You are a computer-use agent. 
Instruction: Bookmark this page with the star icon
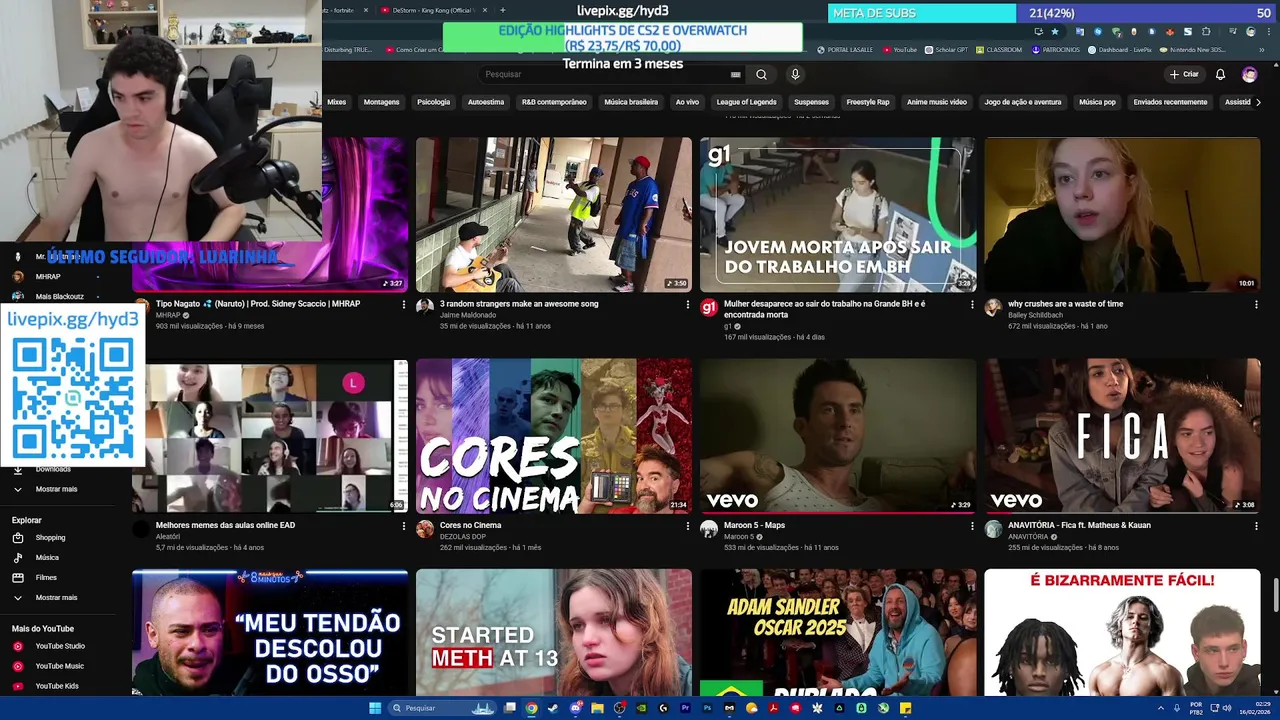(x=1054, y=31)
